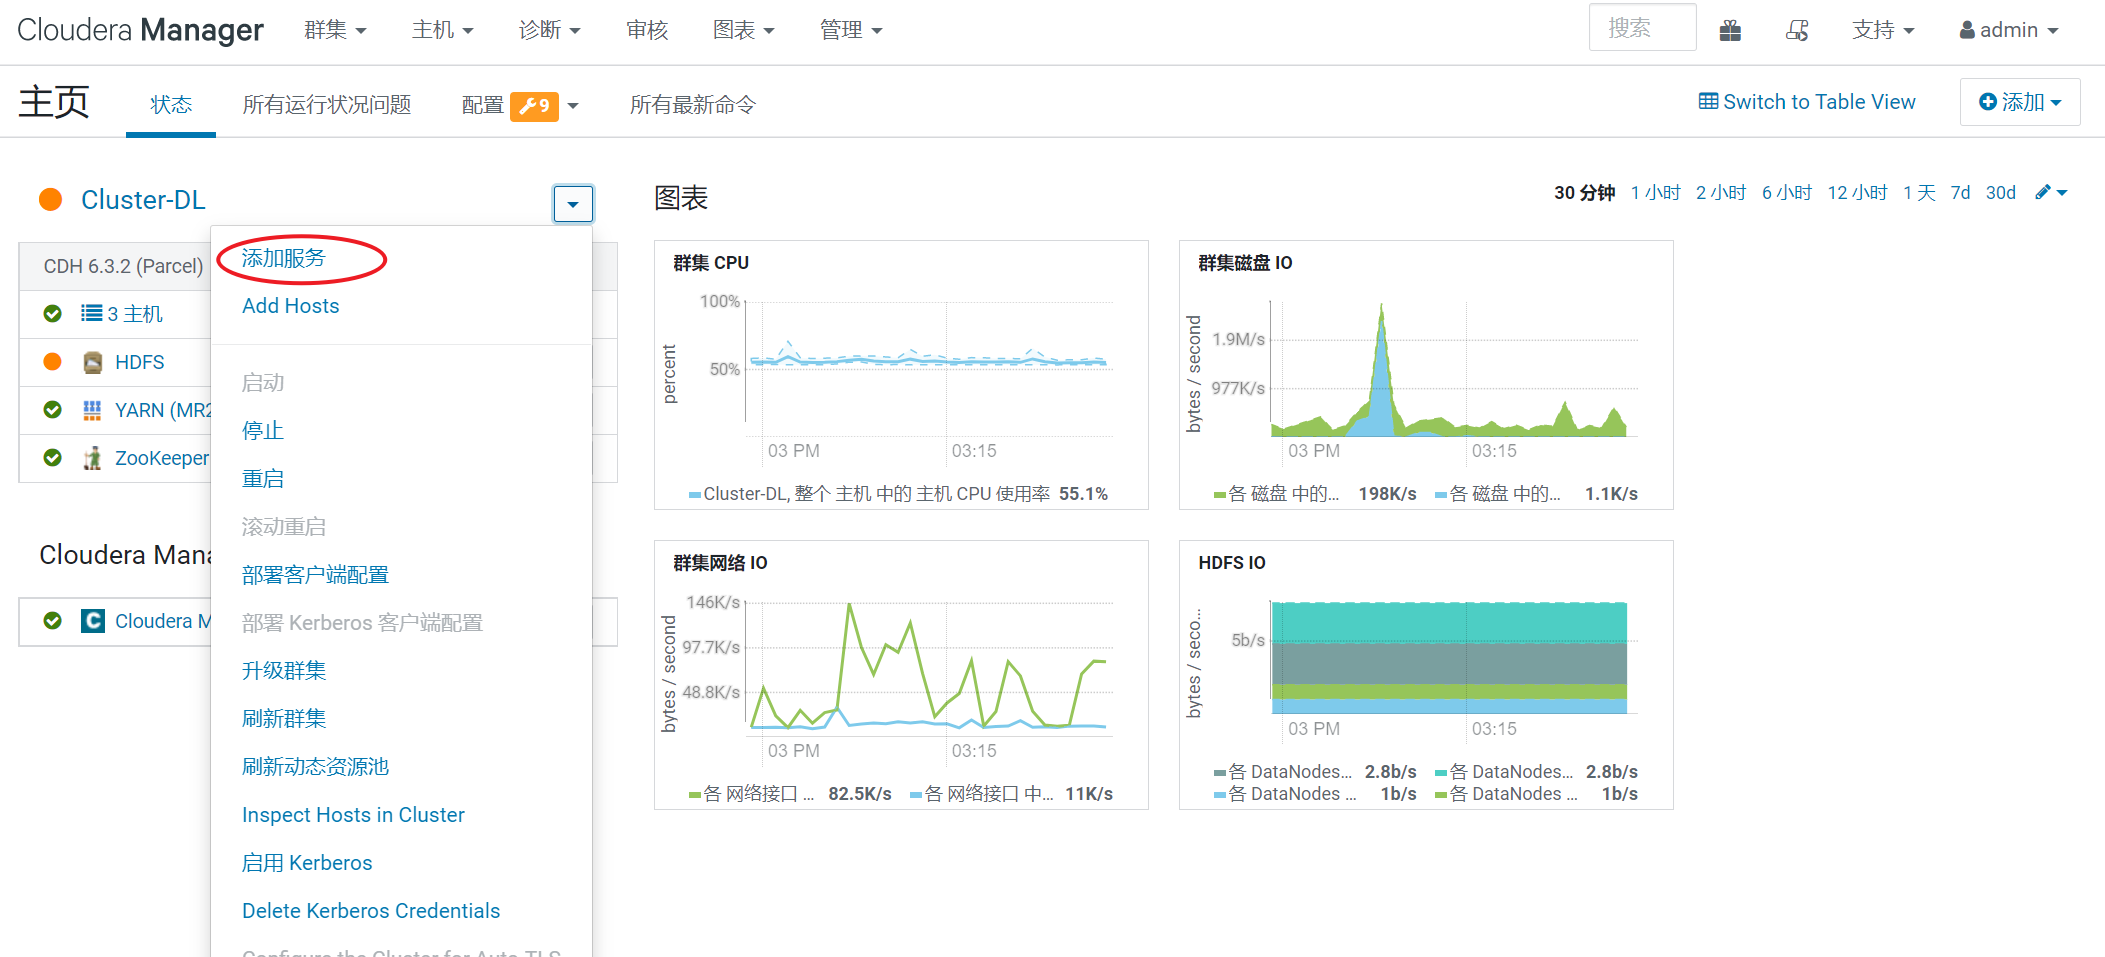Click green check status beside ZooKeeper
The image size is (2105, 957).
(x=53, y=458)
